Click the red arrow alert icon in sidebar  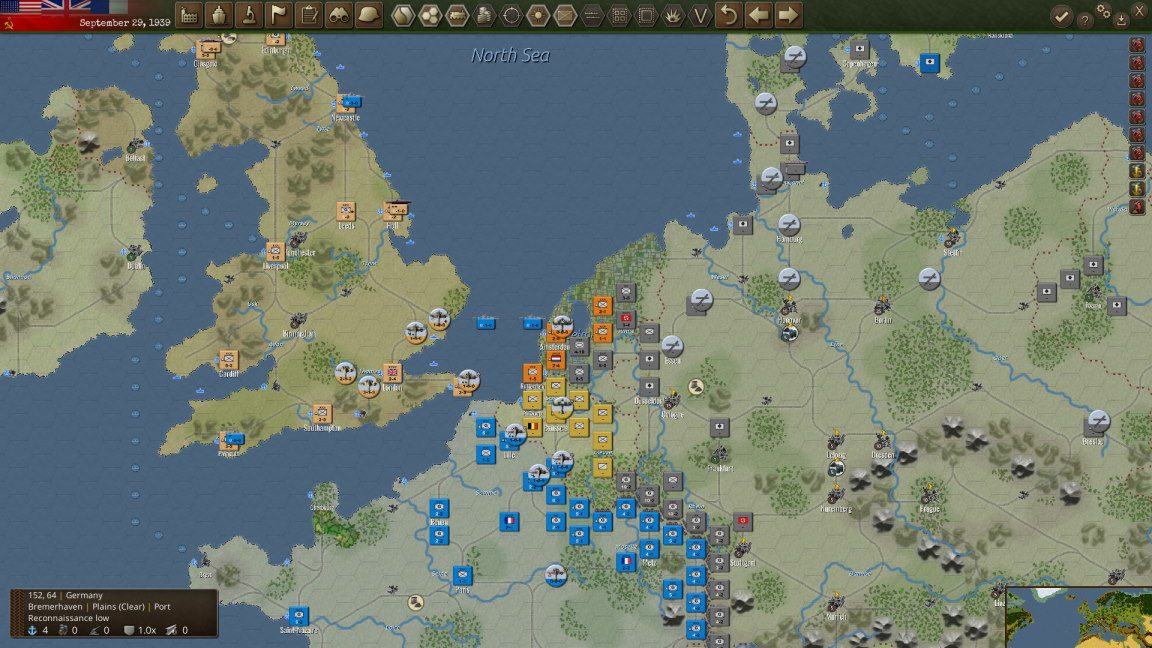(x=1137, y=207)
